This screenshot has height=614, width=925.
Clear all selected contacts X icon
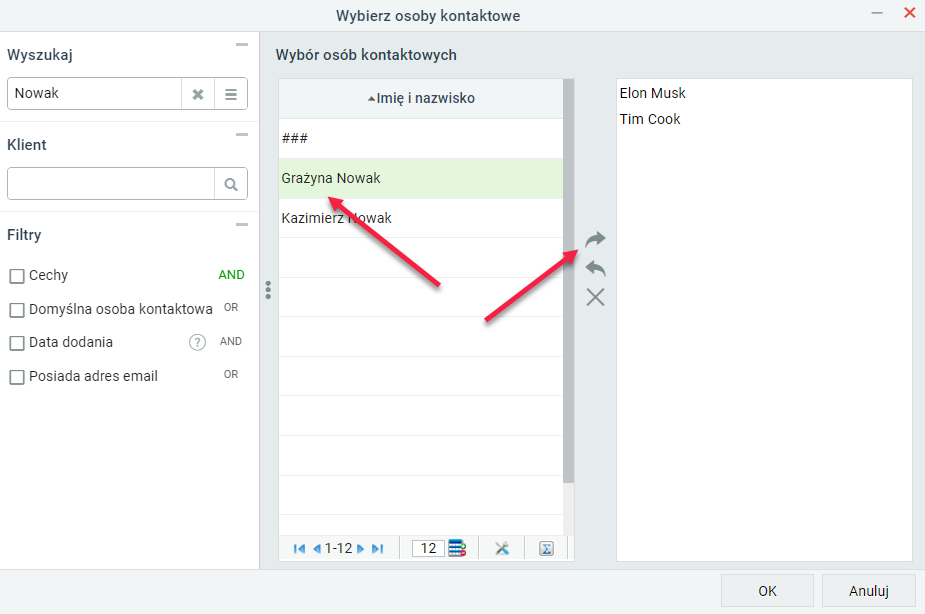click(x=595, y=297)
